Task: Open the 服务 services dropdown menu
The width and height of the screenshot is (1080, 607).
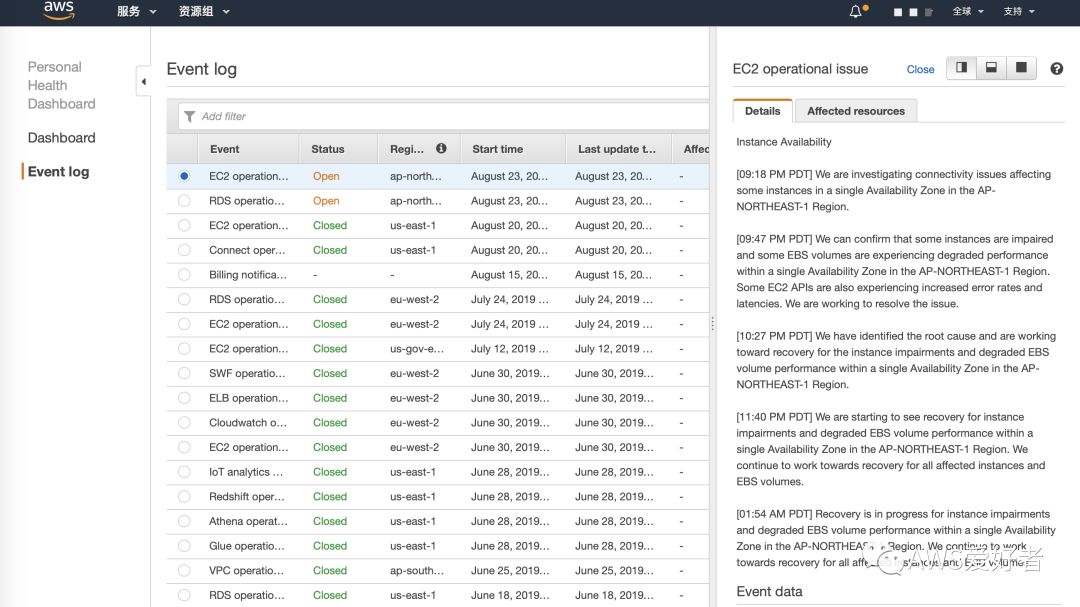Action: pyautogui.click(x=136, y=11)
